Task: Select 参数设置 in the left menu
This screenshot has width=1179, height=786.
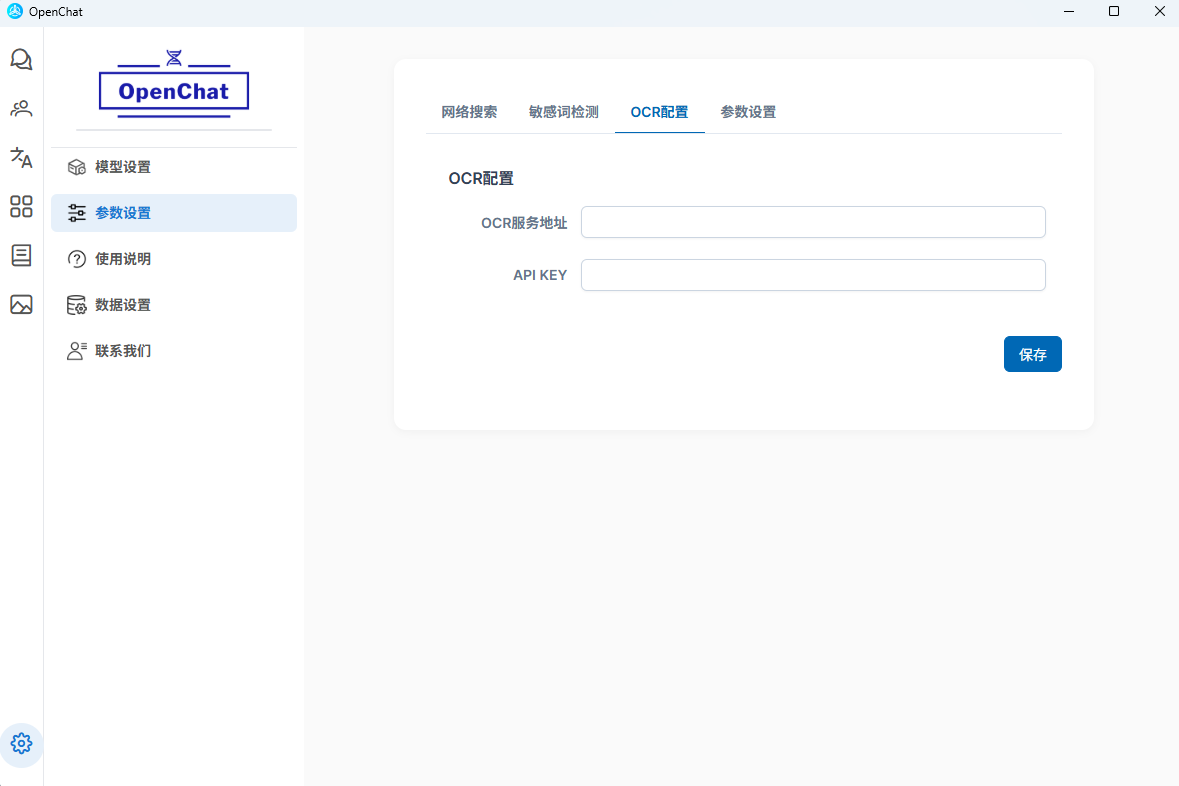Action: pyautogui.click(x=174, y=213)
